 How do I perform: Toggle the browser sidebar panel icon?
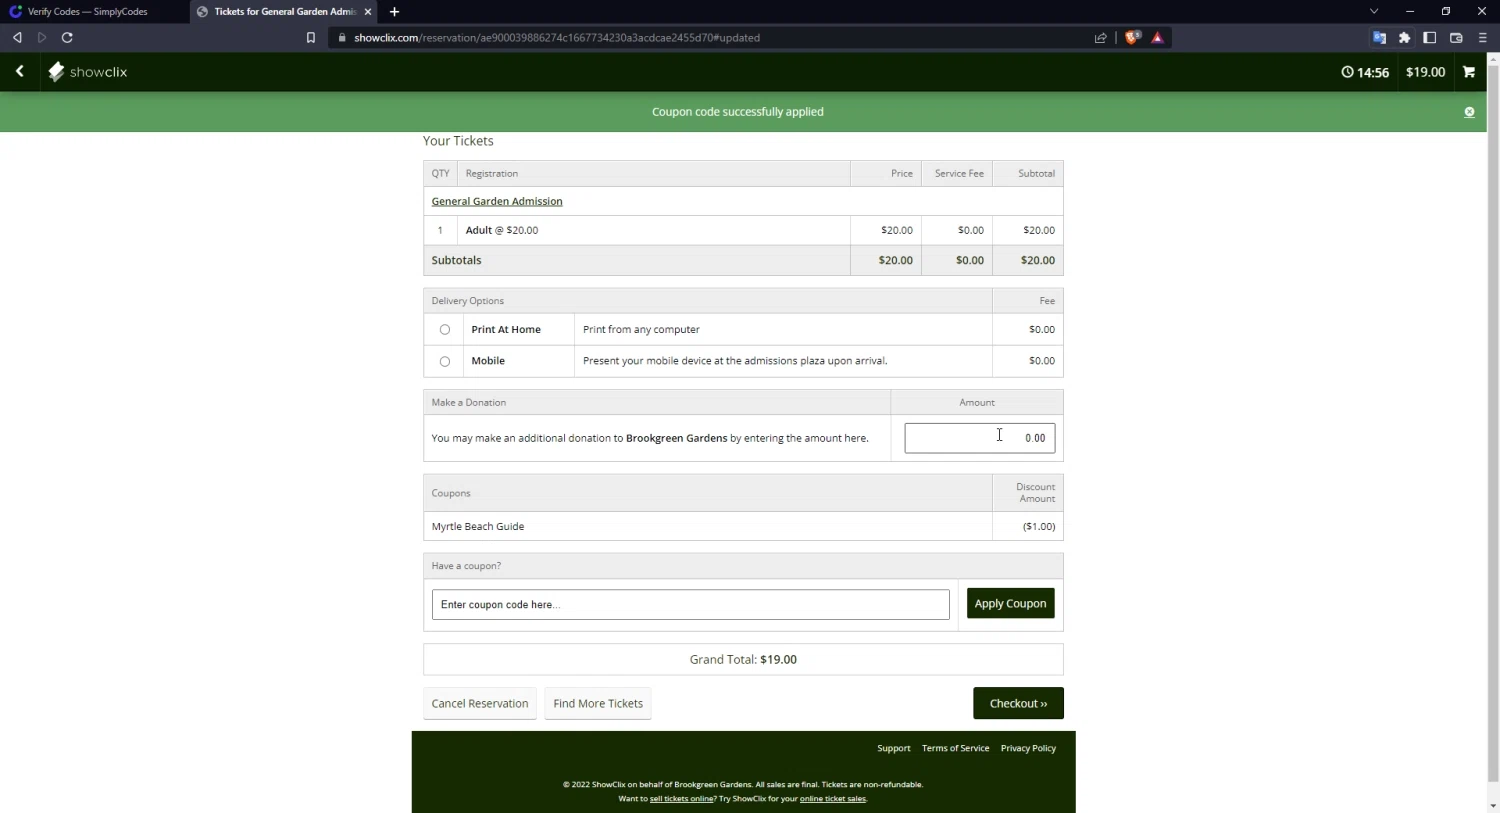click(1430, 38)
